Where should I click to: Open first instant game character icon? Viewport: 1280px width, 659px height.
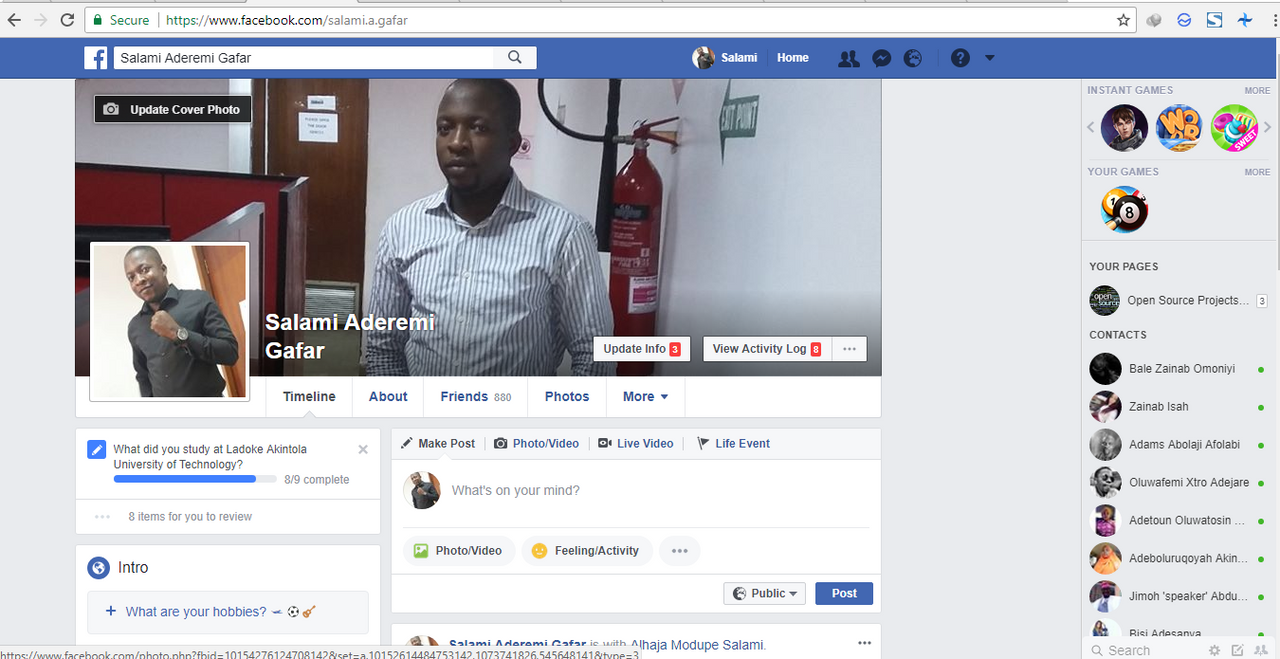[x=1124, y=128]
